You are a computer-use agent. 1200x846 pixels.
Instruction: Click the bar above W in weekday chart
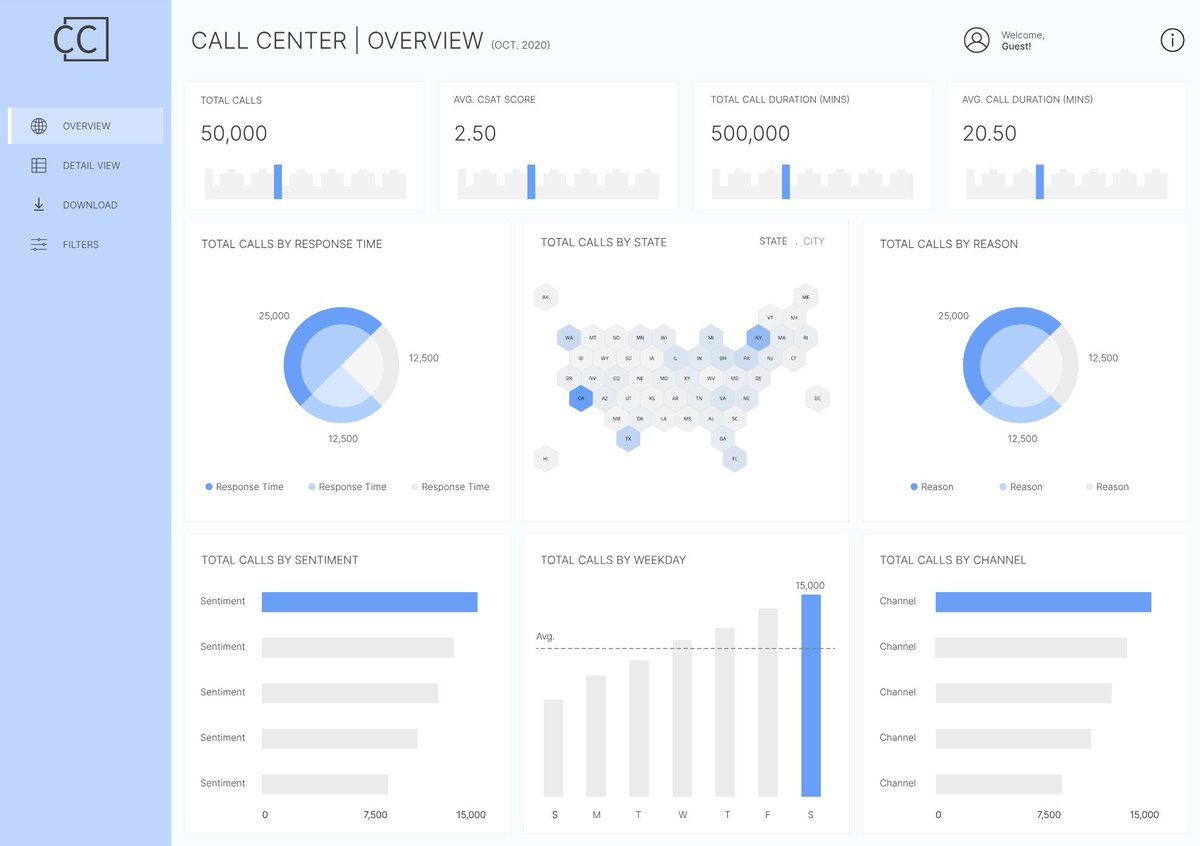tap(682, 718)
